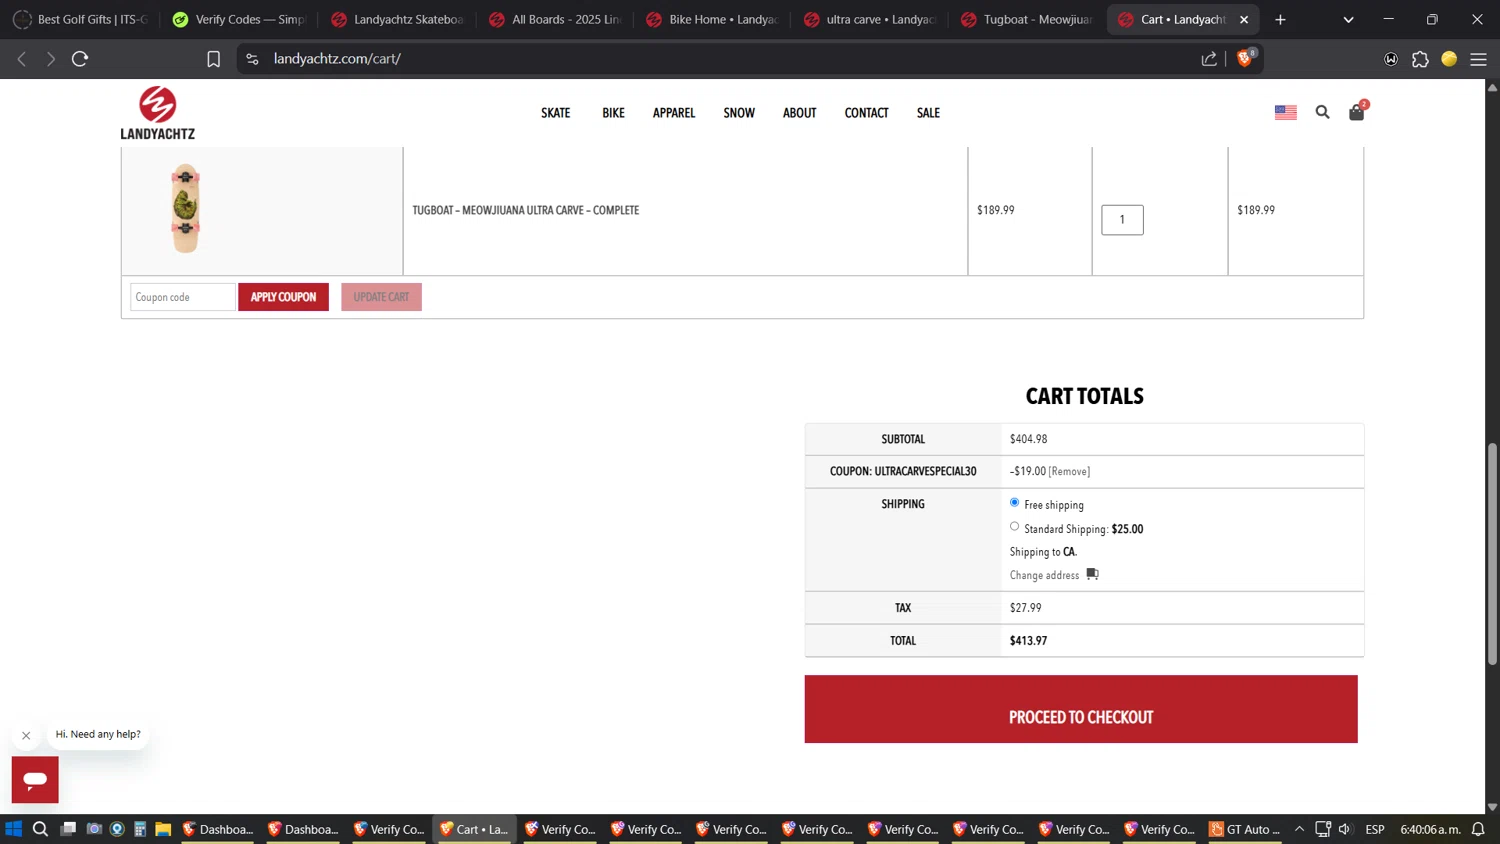
Task: Click the page vertical scrollbar thumb
Action: (x=1492, y=553)
